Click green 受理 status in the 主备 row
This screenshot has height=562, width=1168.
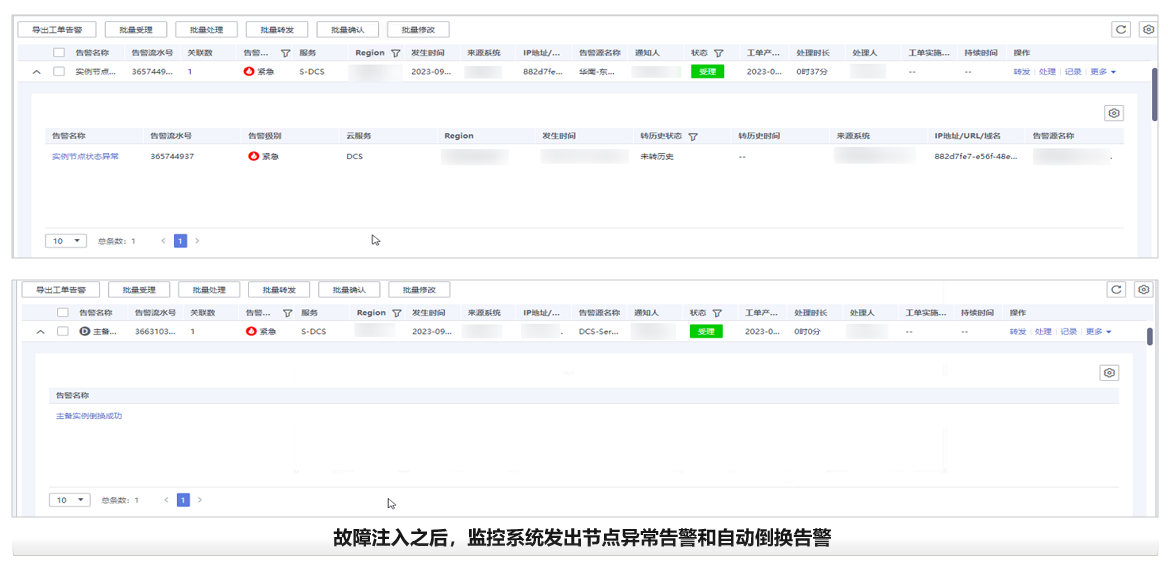point(706,331)
